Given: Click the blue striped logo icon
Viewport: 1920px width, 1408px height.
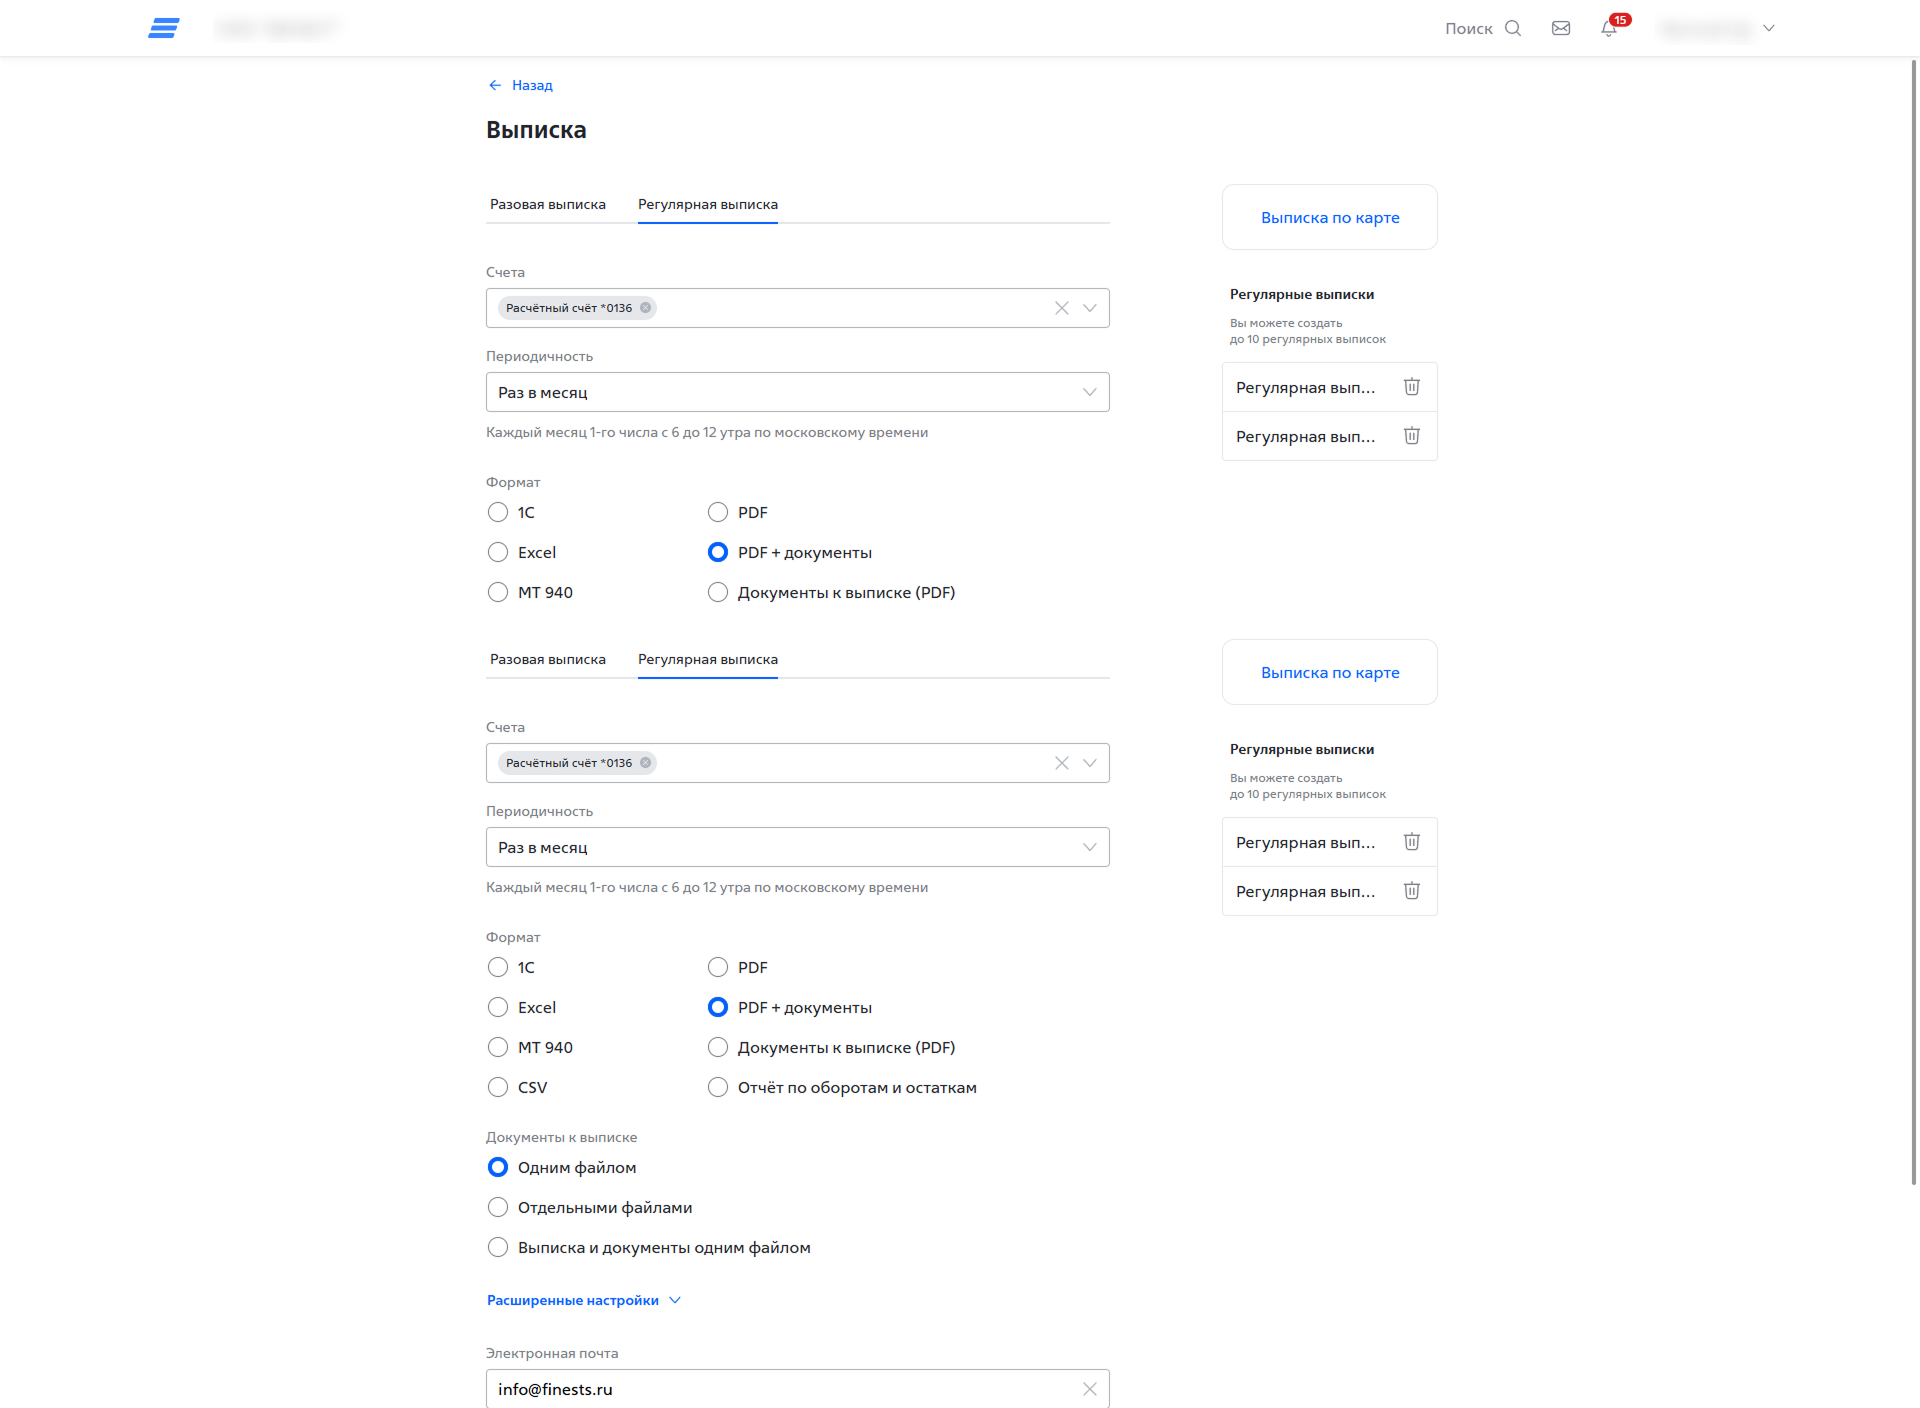Looking at the screenshot, I should tap(164, 28).
